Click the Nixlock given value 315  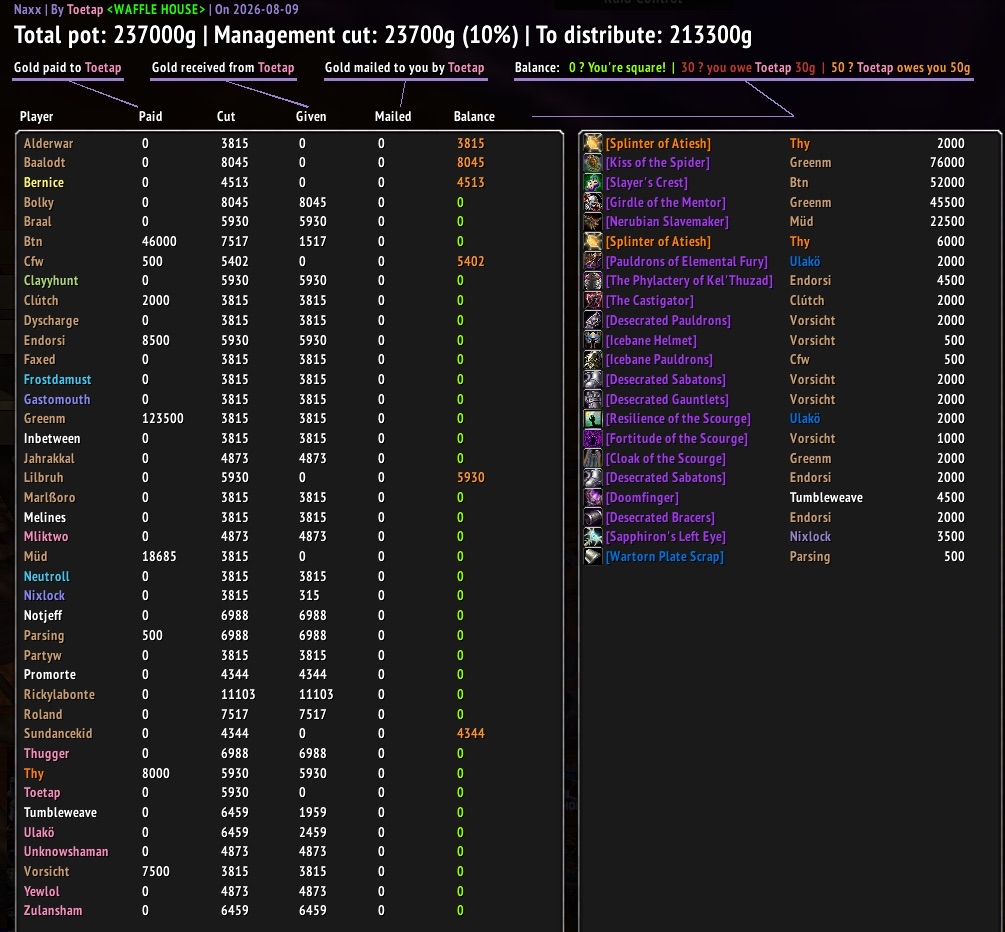coord(309,595)
